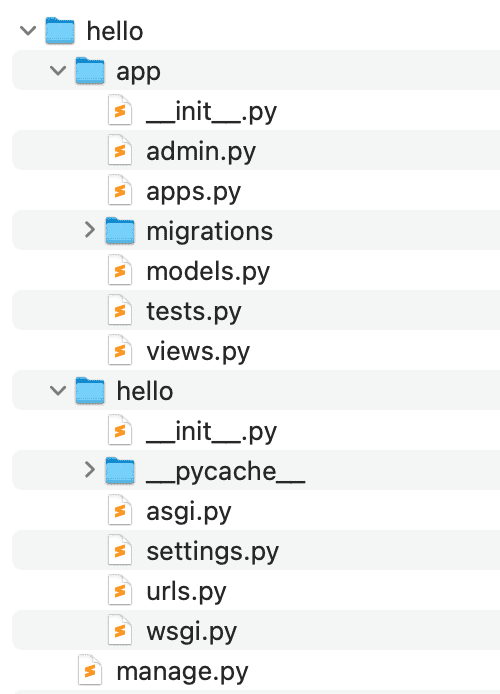Click the __init__.py icon under nested hello
This screenshot has width=500, height=694.
click(120, 430)
